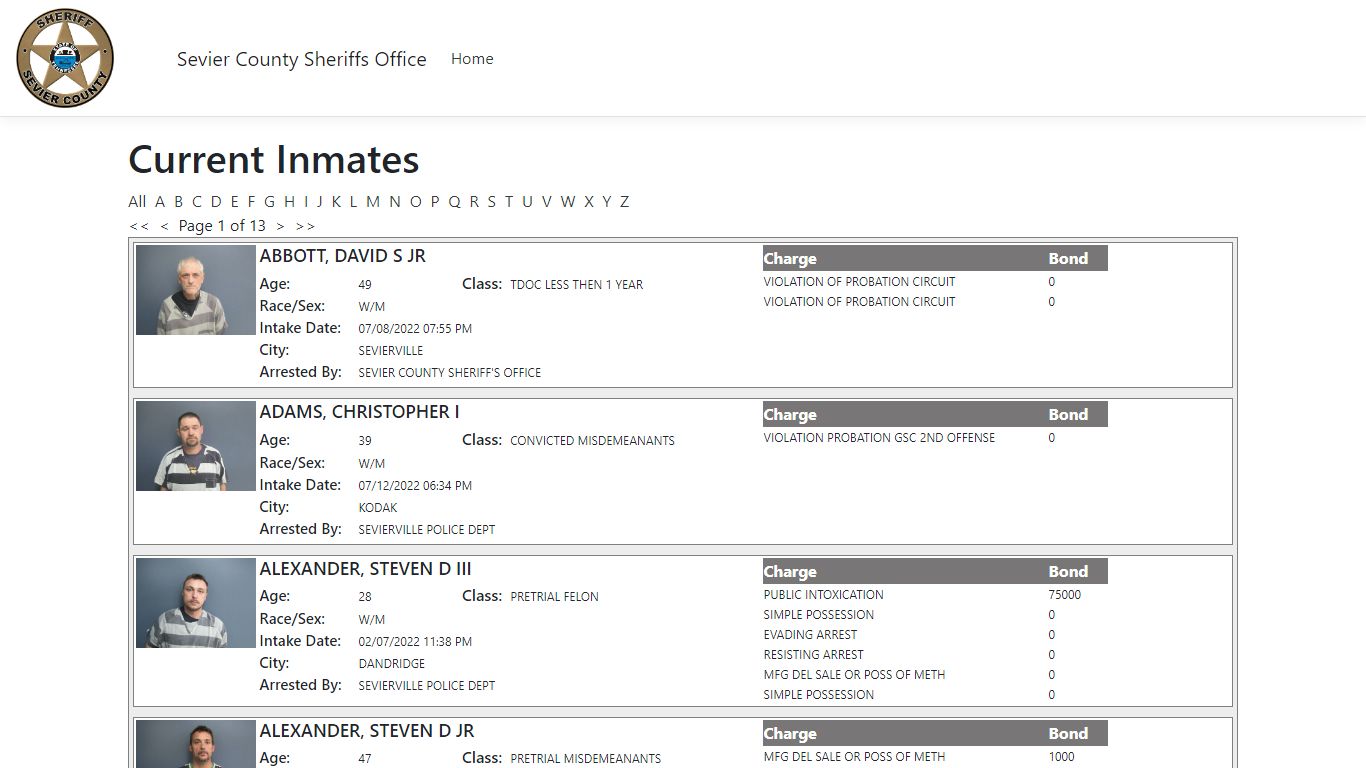Viewport: 1366px width, 768px height.
Task: Filter inmates by letter Y
Action: pos(607,201)
